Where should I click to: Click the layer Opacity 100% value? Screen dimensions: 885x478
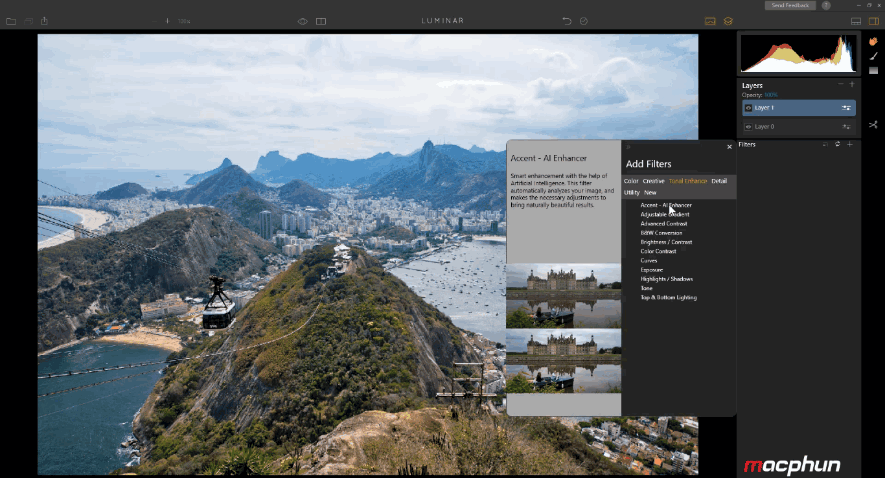point(771,95)
